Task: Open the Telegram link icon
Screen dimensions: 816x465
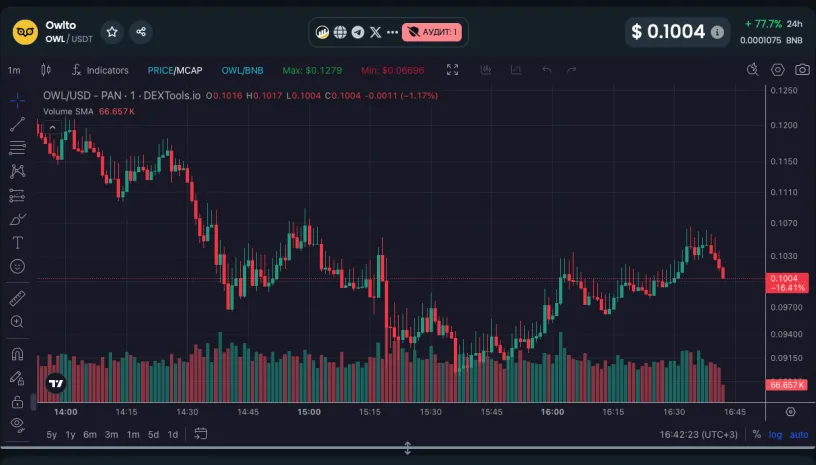Action: tap(358, 32)
